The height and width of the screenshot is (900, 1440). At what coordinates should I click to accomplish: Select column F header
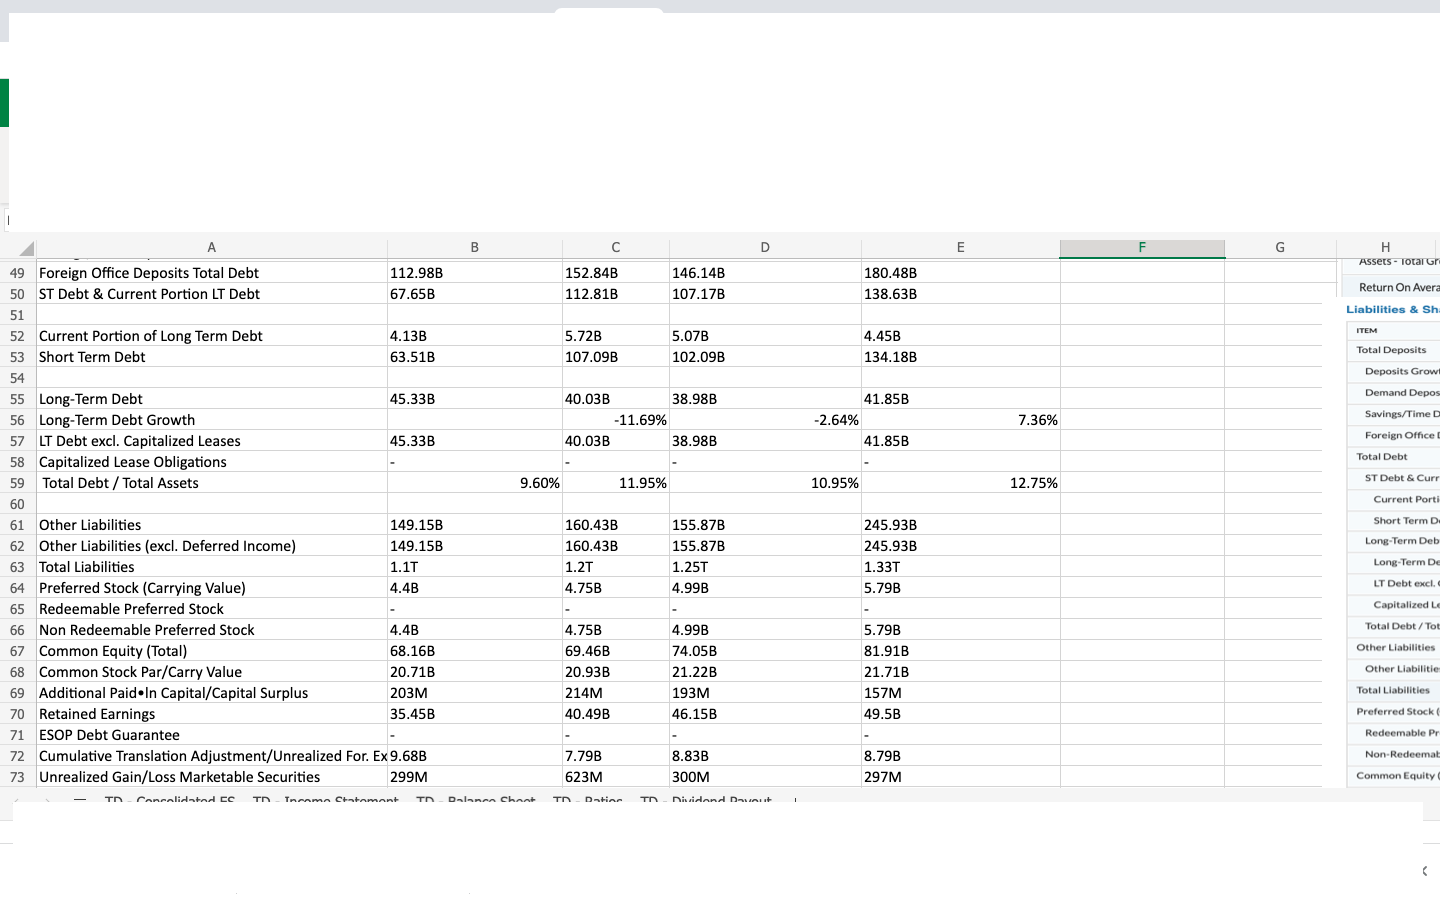[1142, 247]
